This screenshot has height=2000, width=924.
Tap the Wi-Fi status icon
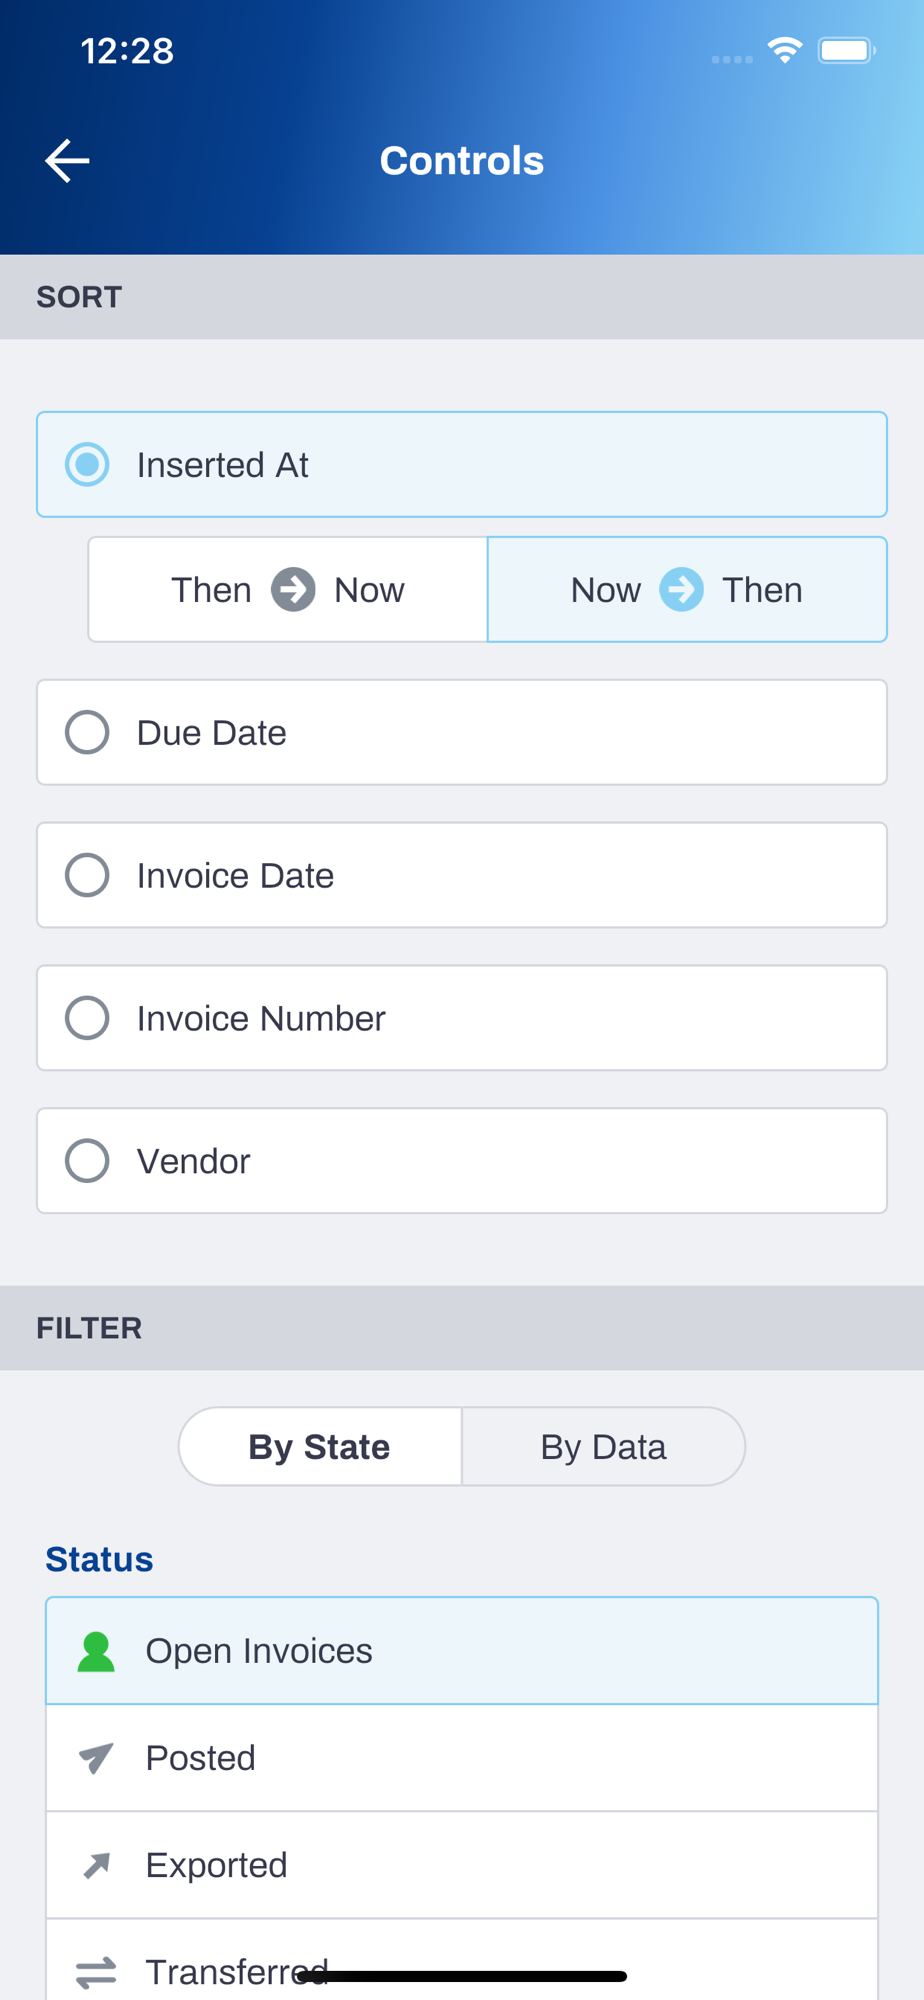coord(785,50)
